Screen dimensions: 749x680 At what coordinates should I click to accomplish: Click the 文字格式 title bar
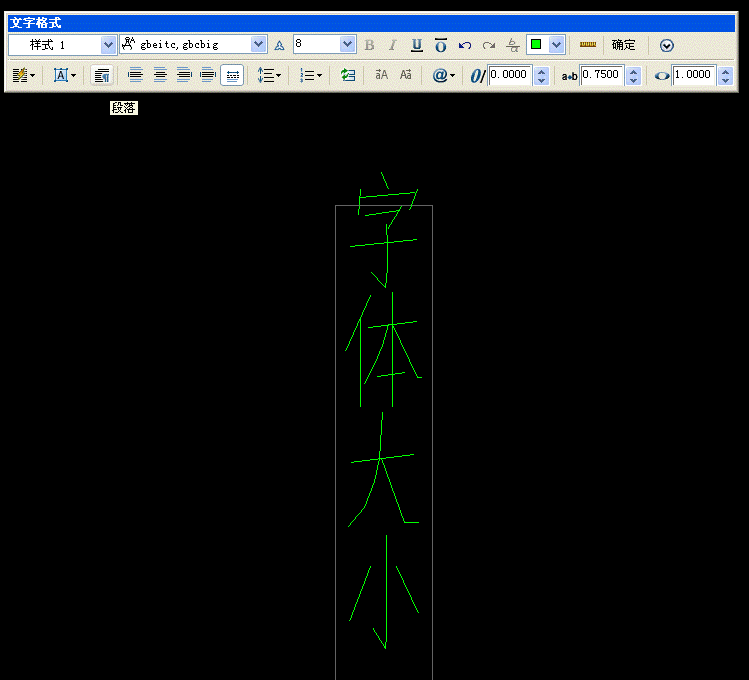371,23
